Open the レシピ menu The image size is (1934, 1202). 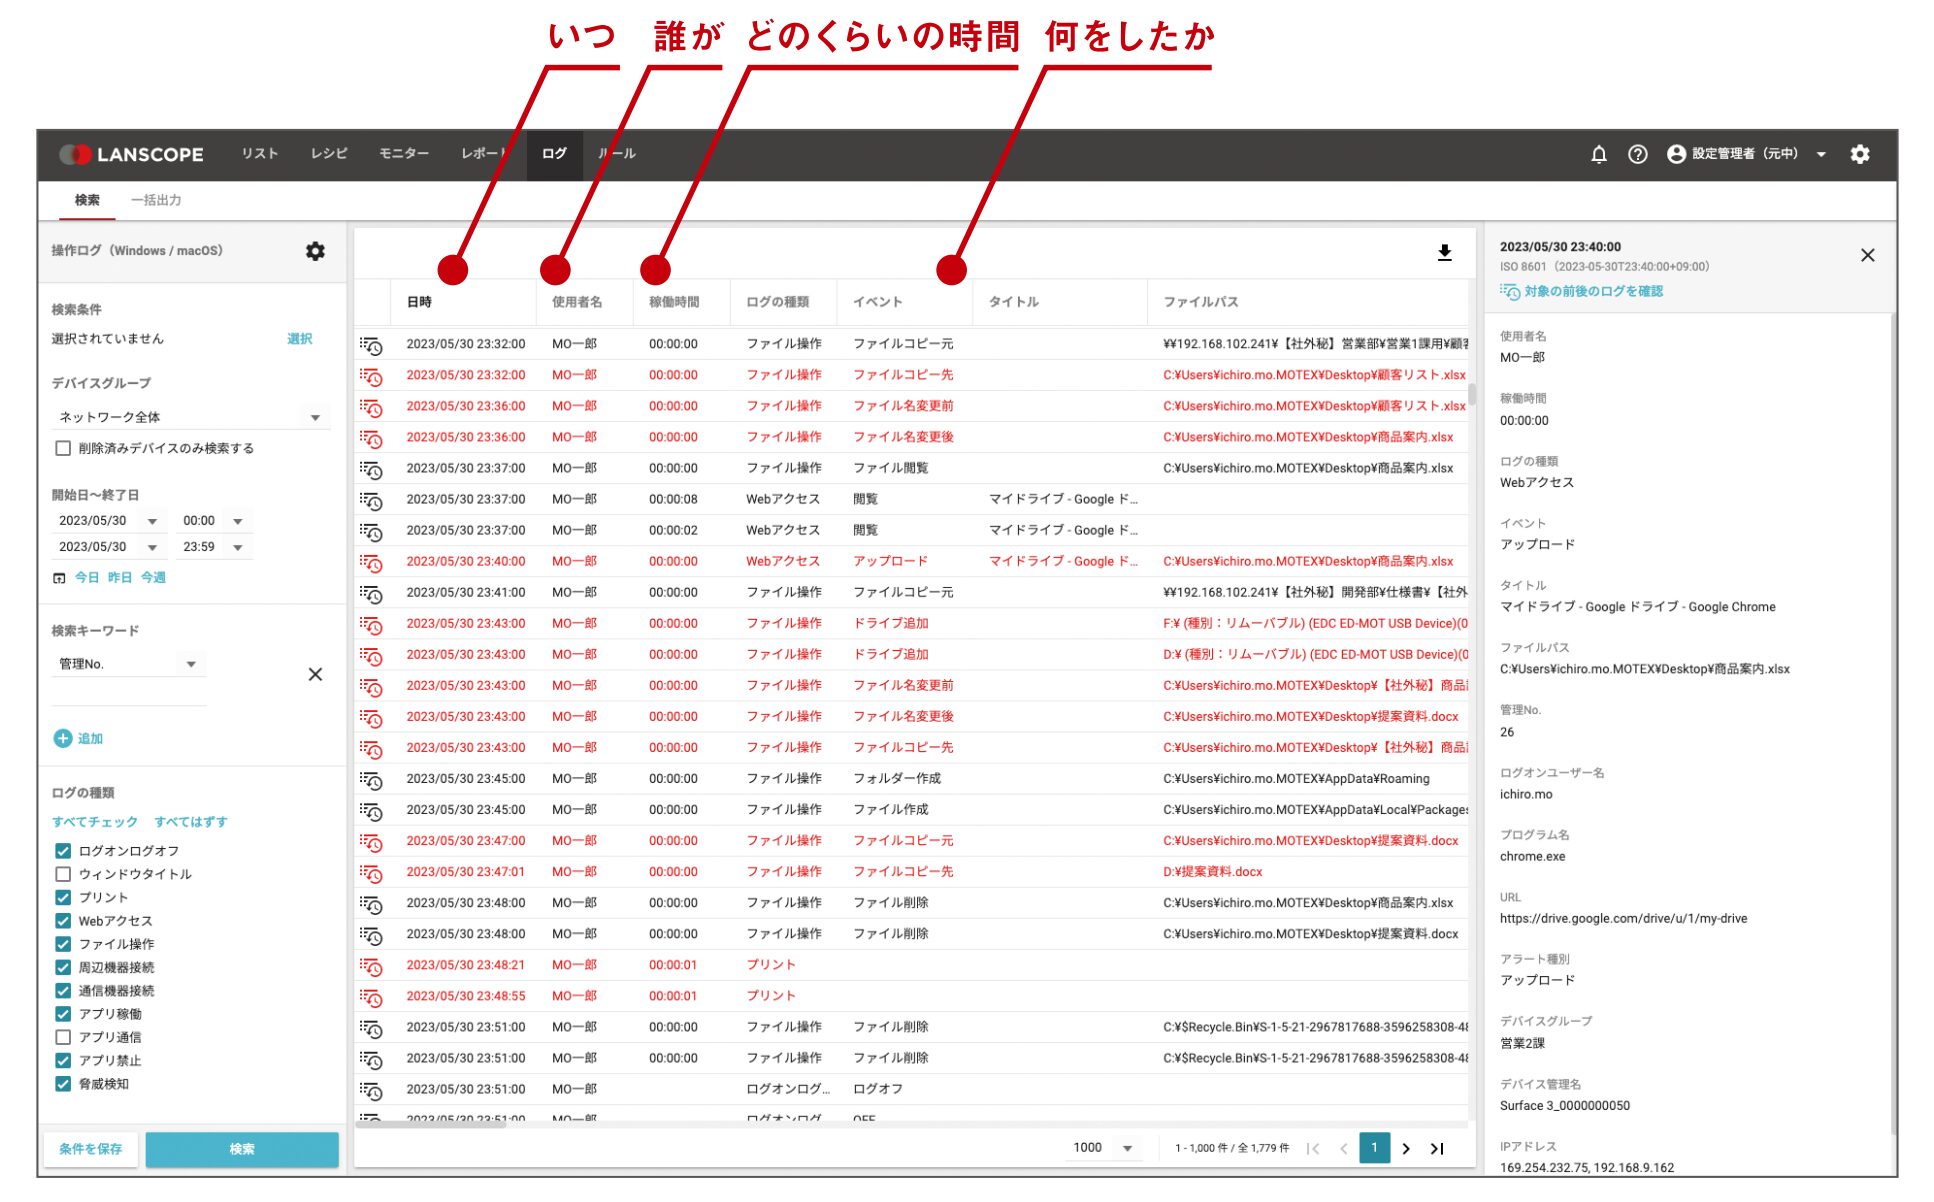coord(328,154)
